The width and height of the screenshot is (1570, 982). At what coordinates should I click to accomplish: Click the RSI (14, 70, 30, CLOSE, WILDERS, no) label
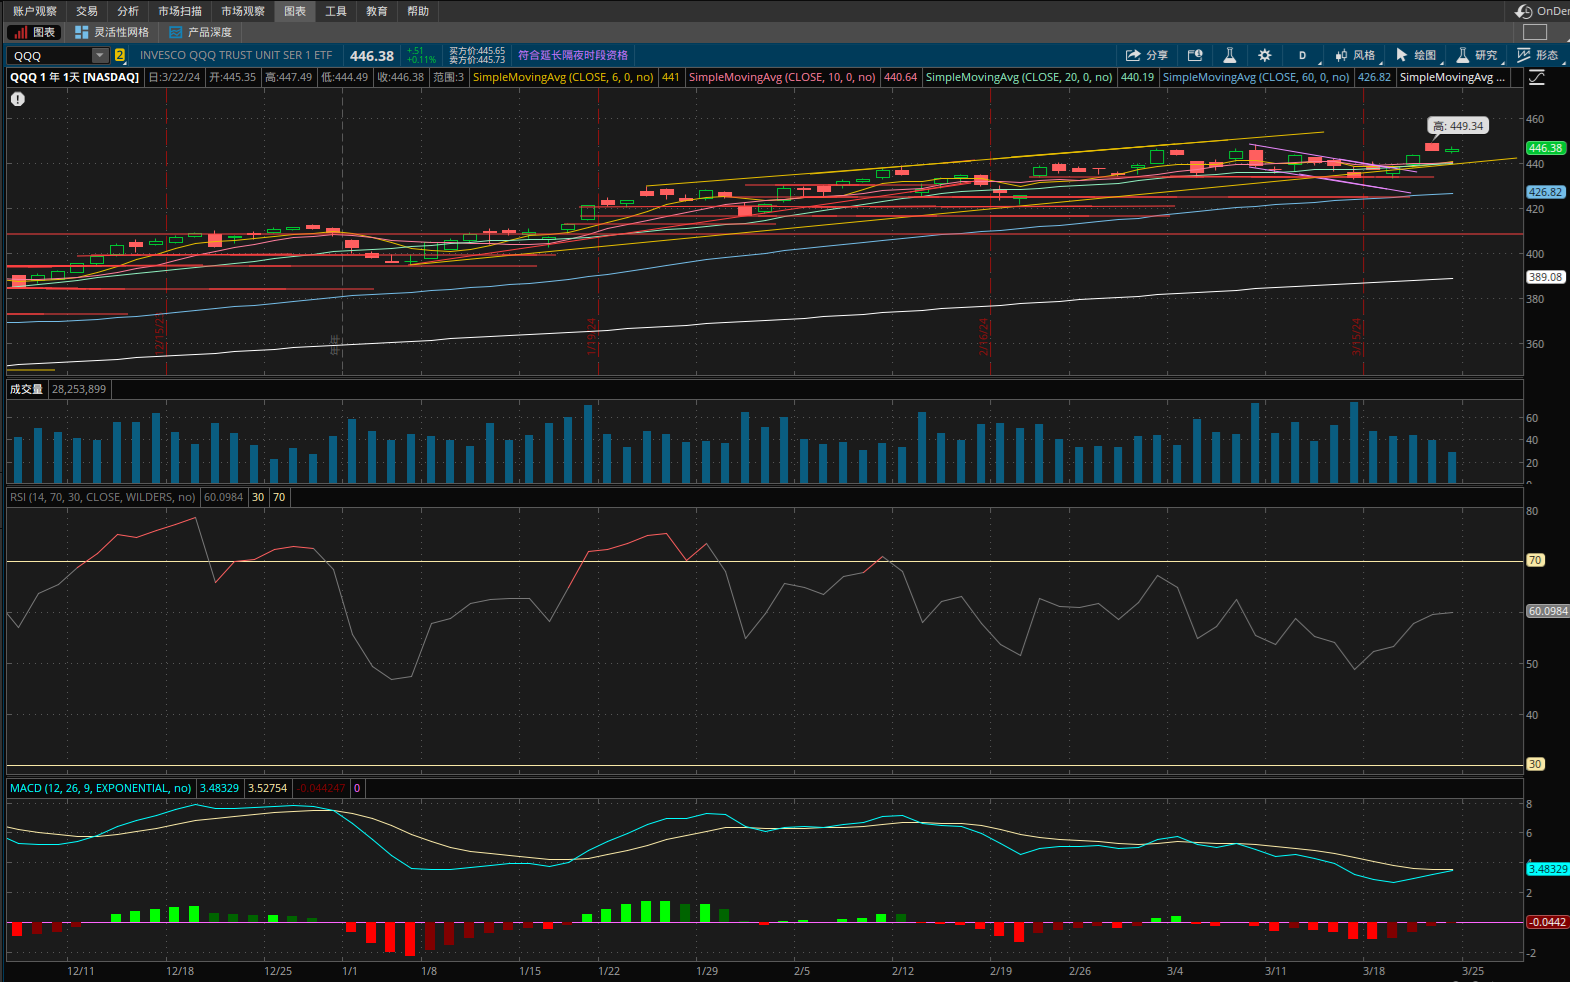[103, 497]
